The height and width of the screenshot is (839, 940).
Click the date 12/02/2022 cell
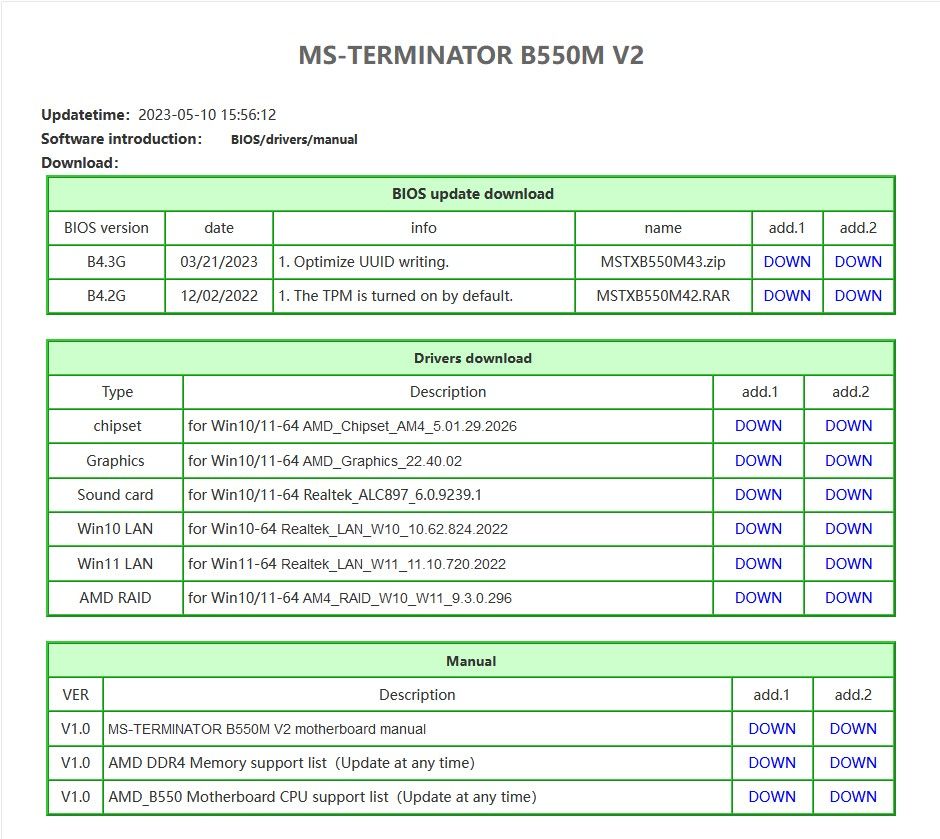click(219, 296)
